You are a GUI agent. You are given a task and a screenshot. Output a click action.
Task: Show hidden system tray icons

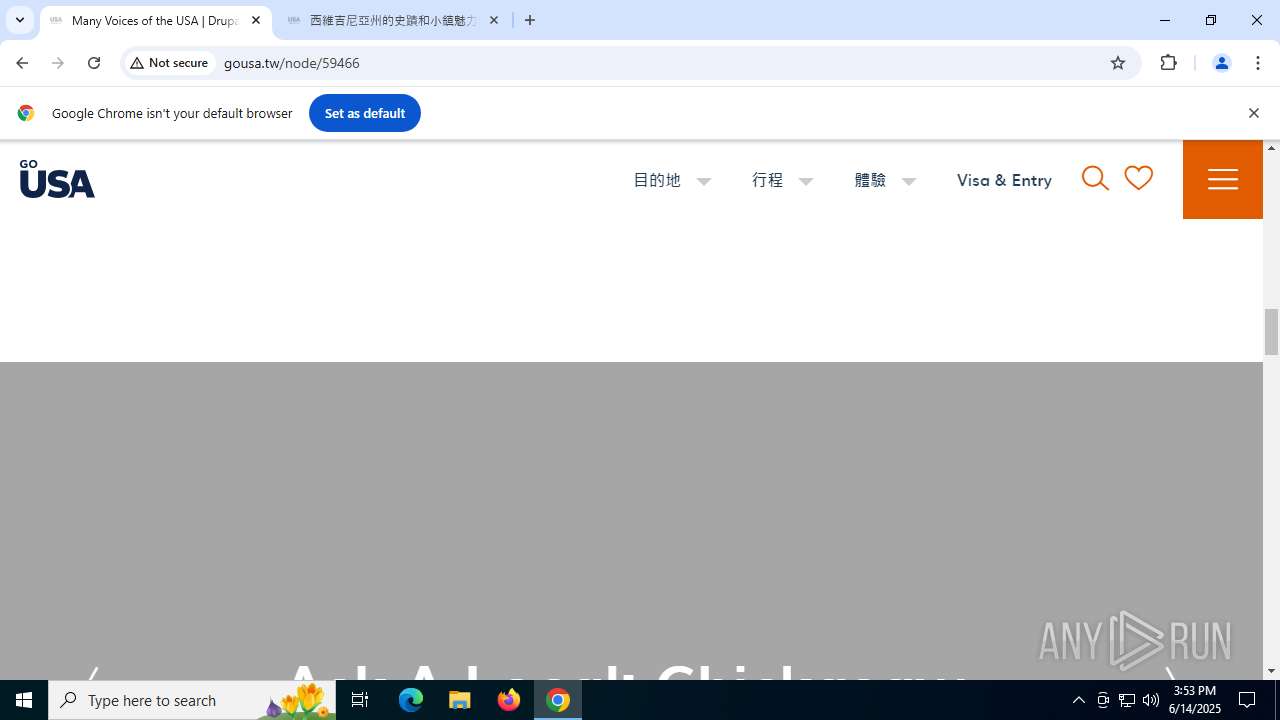(1078, 700)
